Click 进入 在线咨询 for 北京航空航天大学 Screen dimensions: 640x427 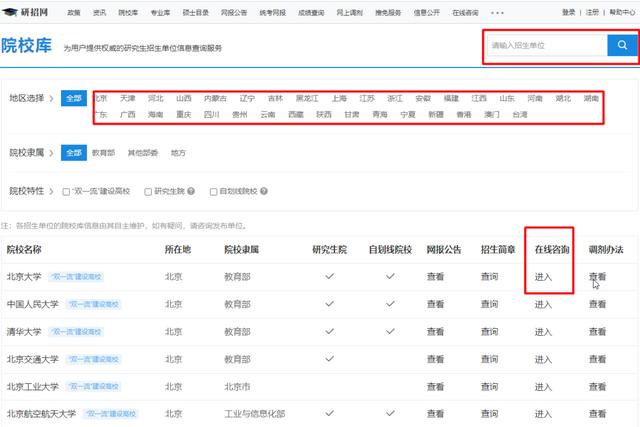543,414
